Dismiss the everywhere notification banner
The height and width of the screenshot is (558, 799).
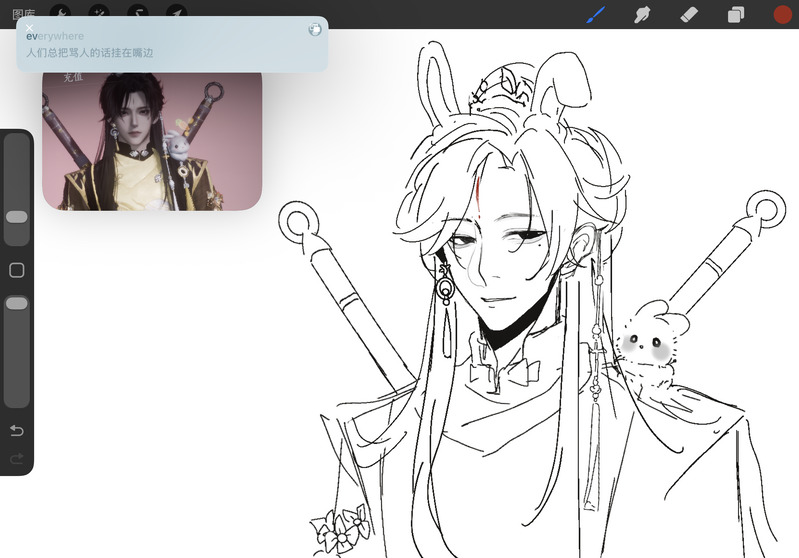coord(30,28)
